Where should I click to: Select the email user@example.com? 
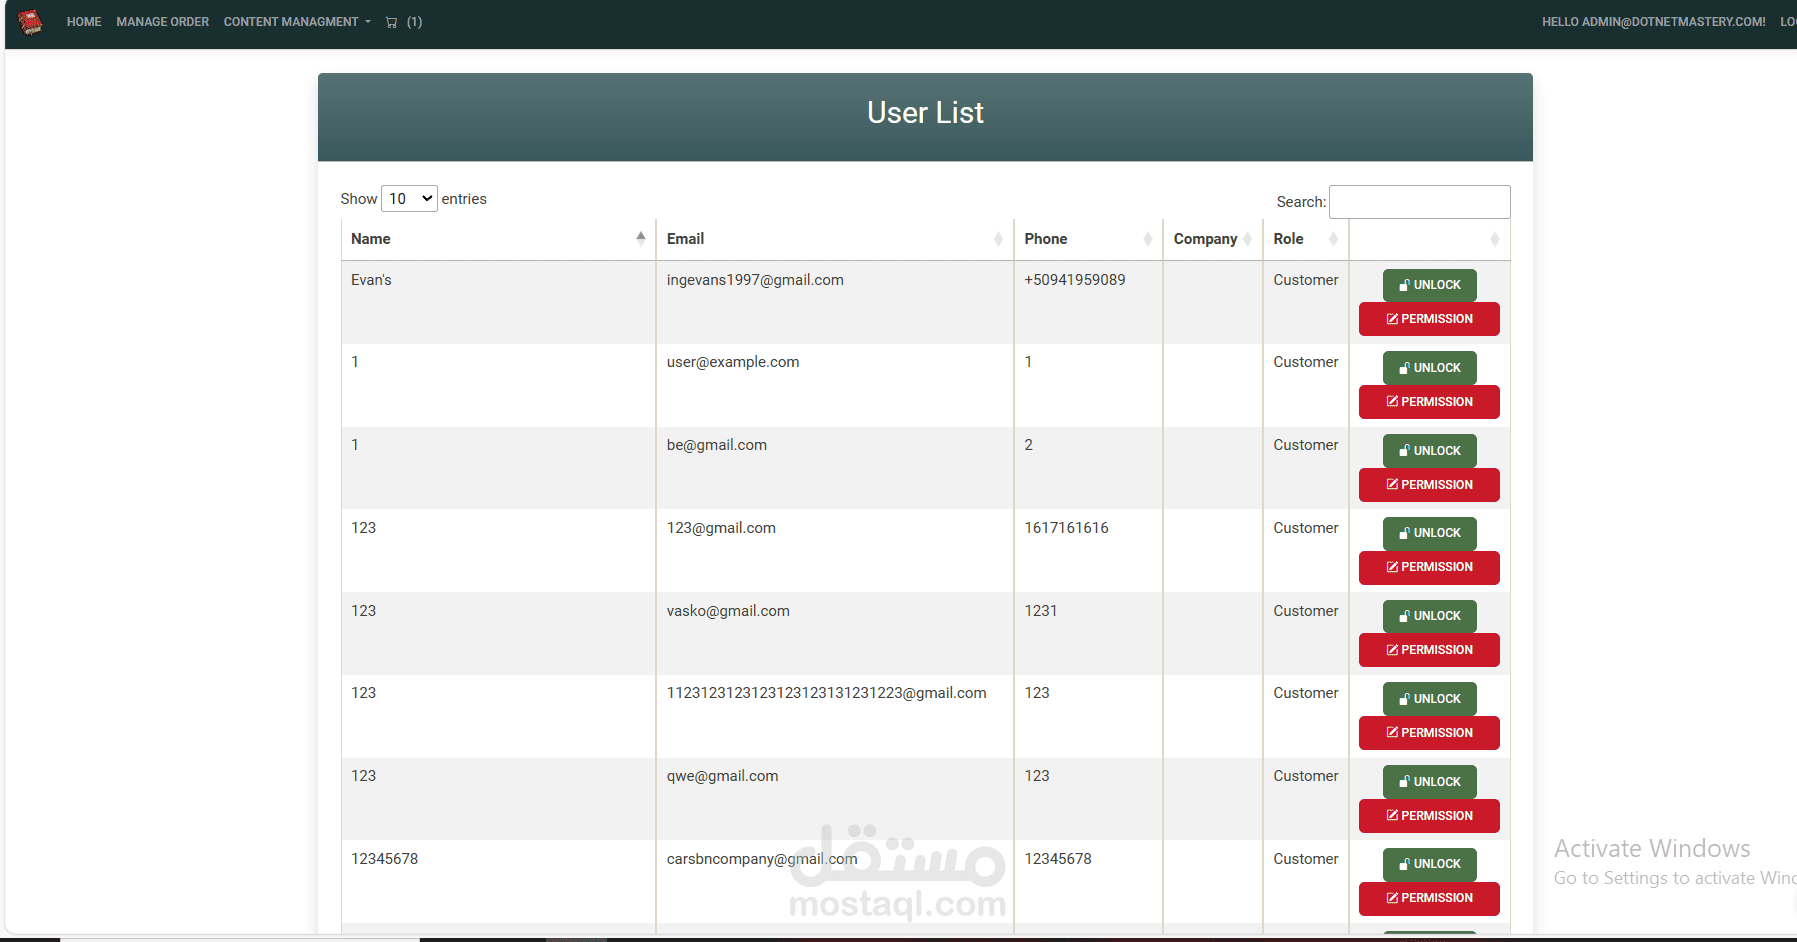(x=733, y=362)
